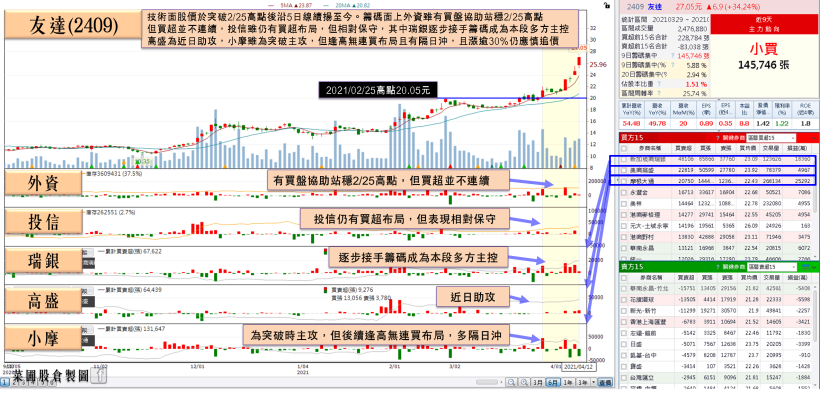Image resolution: width=820 pixels, height=394 pixels.
Task: Click the 還原 reset button
Action: pyautogui.click(x=605, y=382)
